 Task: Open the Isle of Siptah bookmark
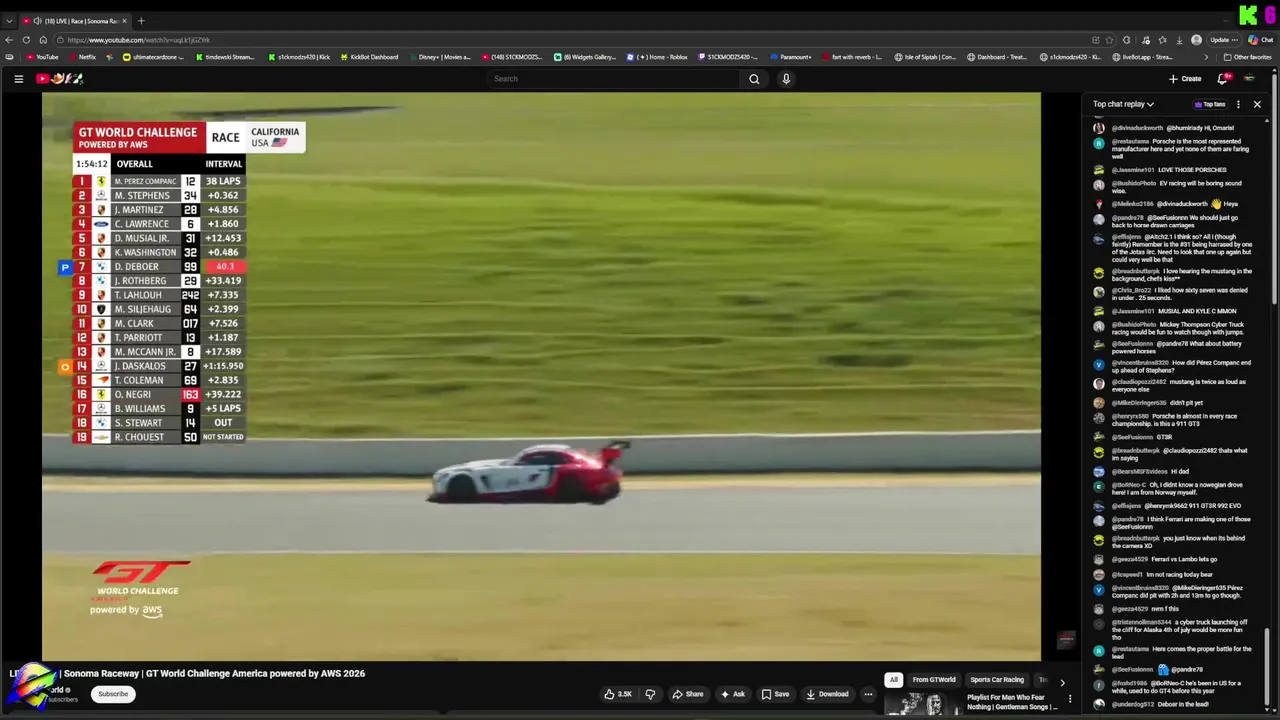[925, 57]
